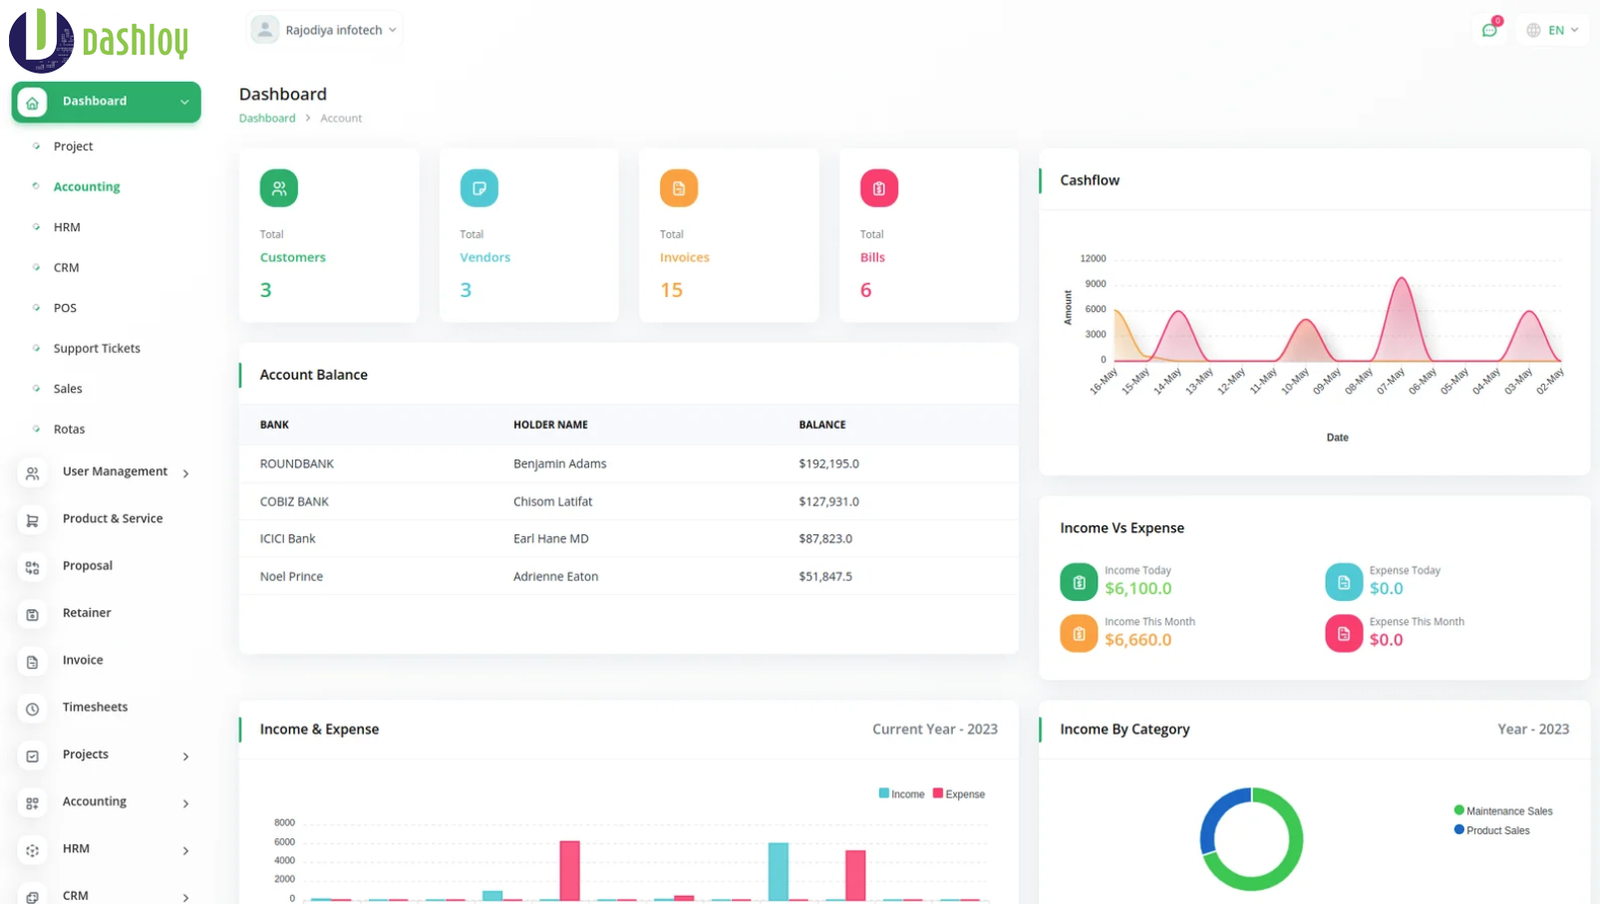
Task: Click the chat messages notification icon
Action: click(1489, 30)
